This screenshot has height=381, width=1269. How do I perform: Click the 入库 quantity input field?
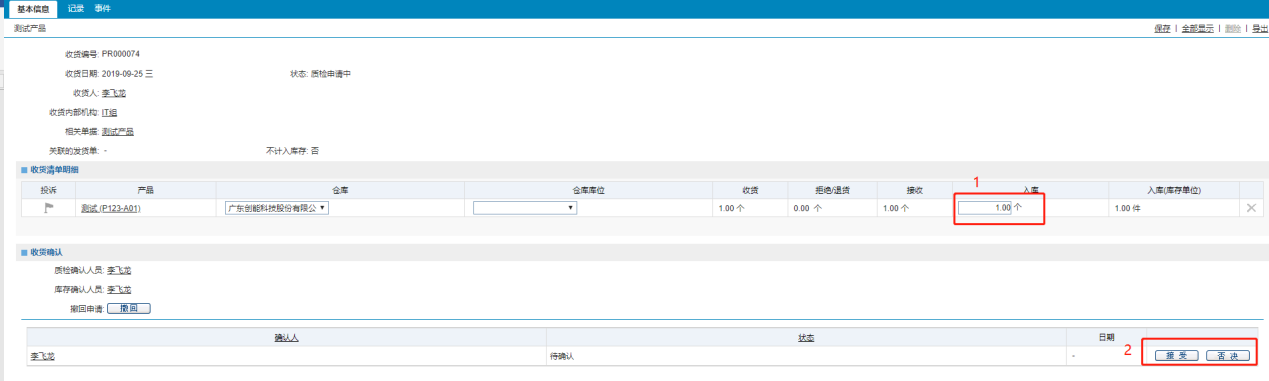[985, 208]
